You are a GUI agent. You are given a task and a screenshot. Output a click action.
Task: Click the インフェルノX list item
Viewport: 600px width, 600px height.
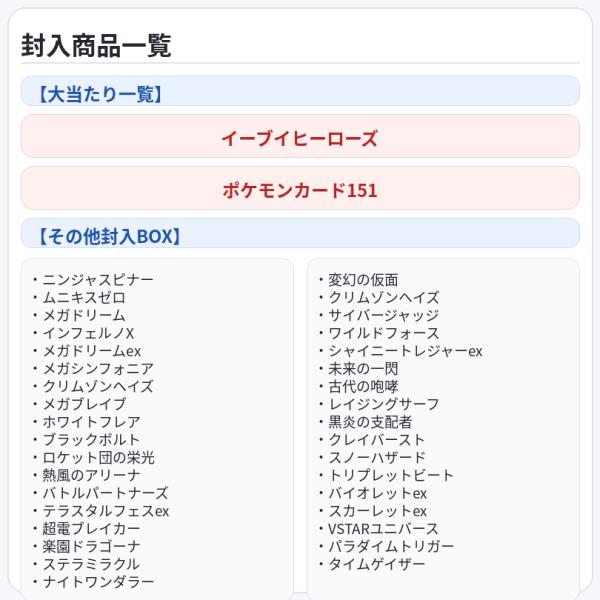(88, 333)
